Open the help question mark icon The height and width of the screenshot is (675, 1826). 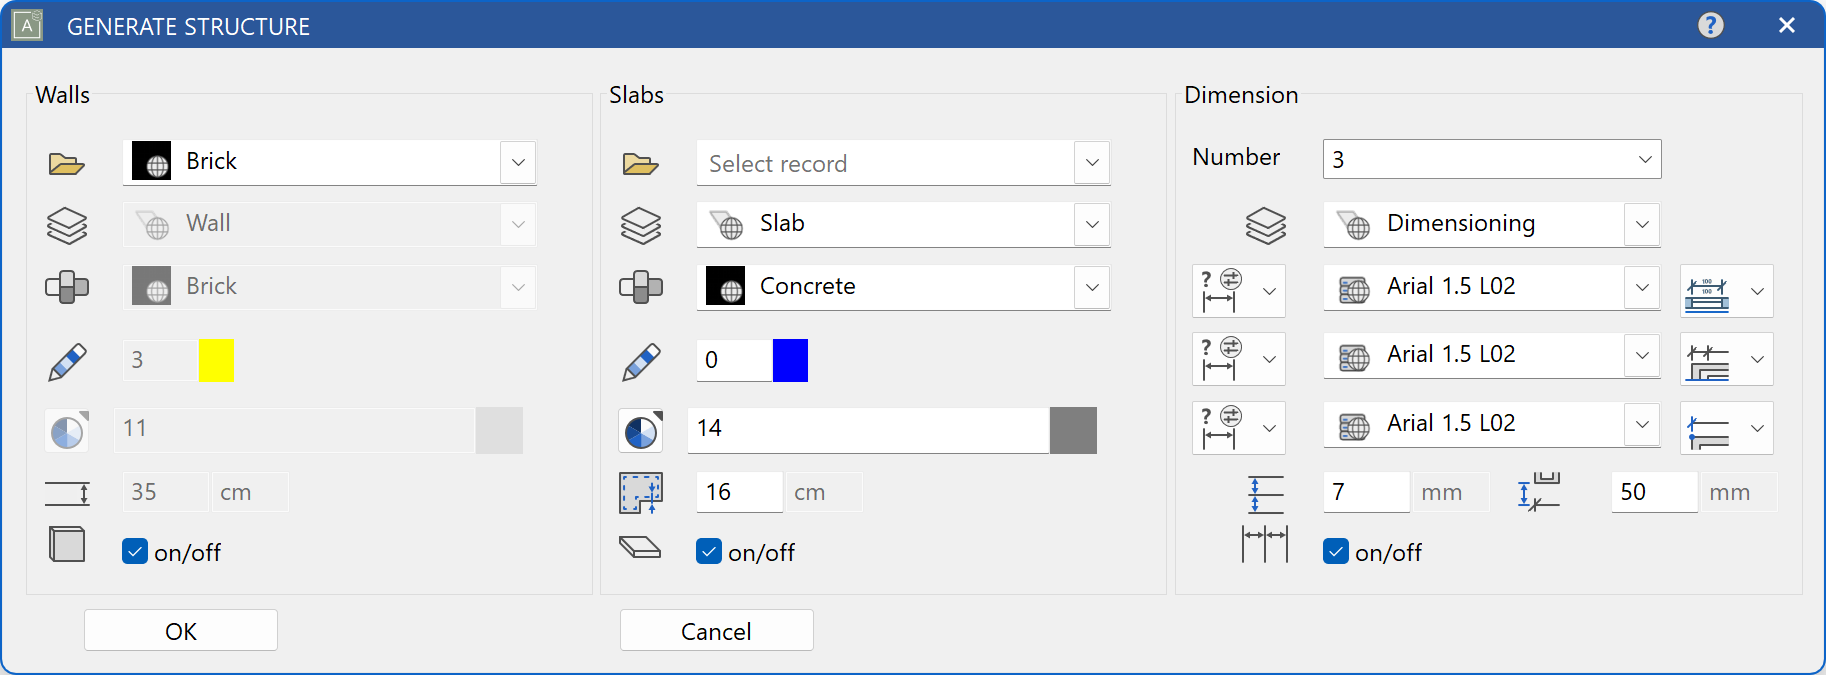(x=1710, y=25)
